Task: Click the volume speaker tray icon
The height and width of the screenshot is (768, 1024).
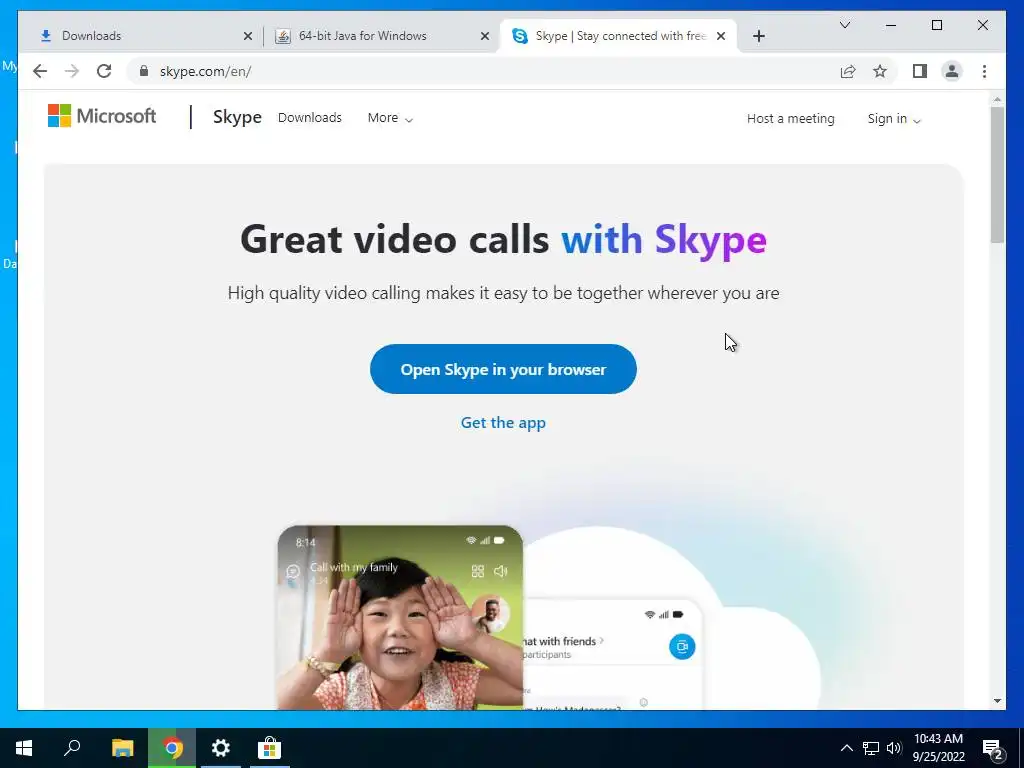Action: tap(894, 748)
